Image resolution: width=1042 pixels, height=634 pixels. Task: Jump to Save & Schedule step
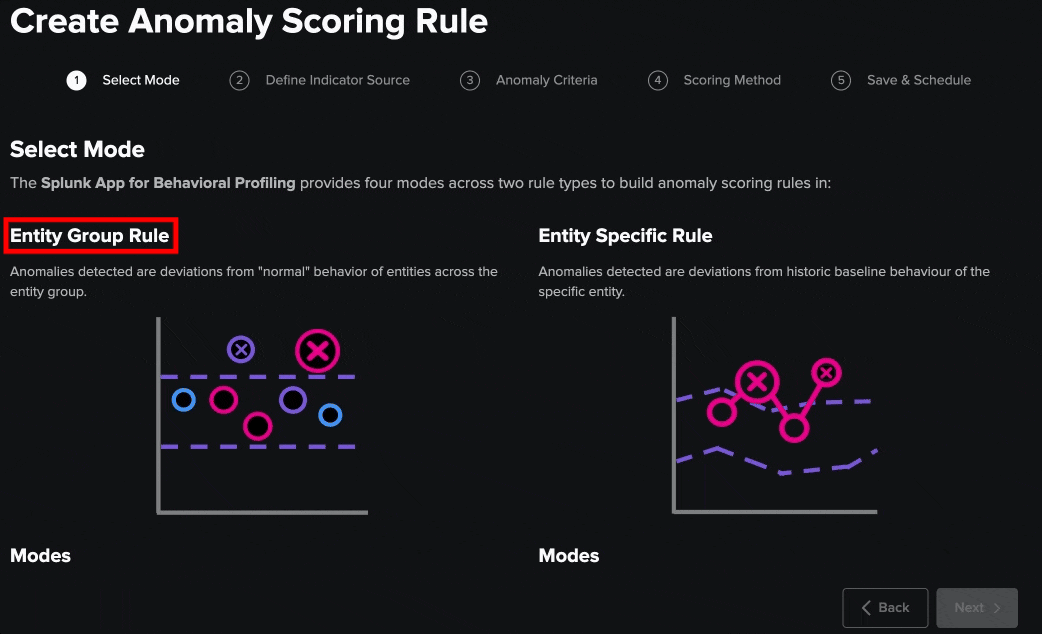[x=918, y=80]
